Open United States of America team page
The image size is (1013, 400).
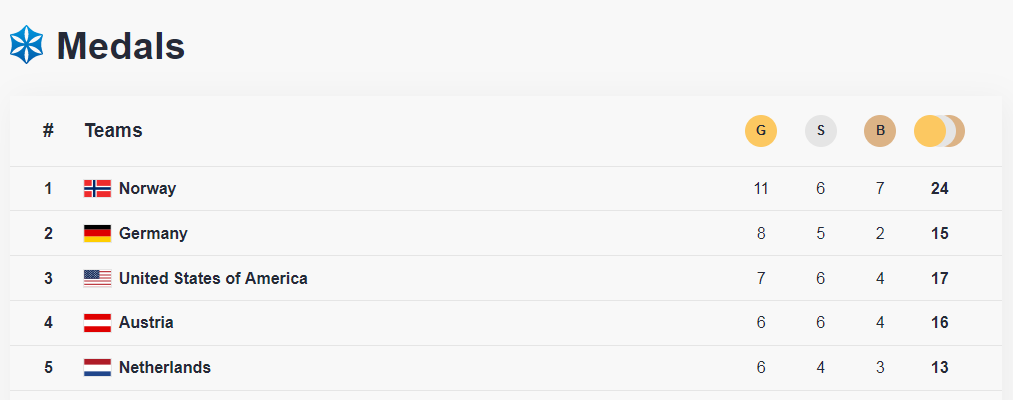coord(213,279)
